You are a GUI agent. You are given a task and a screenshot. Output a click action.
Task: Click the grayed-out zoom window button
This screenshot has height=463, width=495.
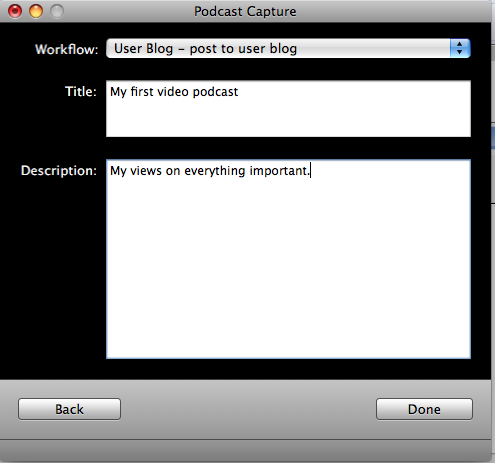(x=57, y=11)
